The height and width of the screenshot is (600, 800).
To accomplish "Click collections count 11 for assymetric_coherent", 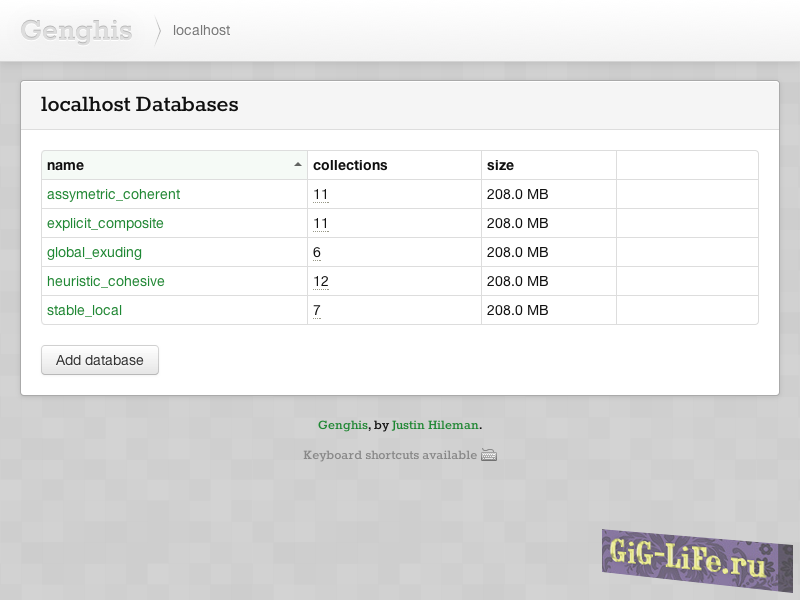I will click(320, 194).
